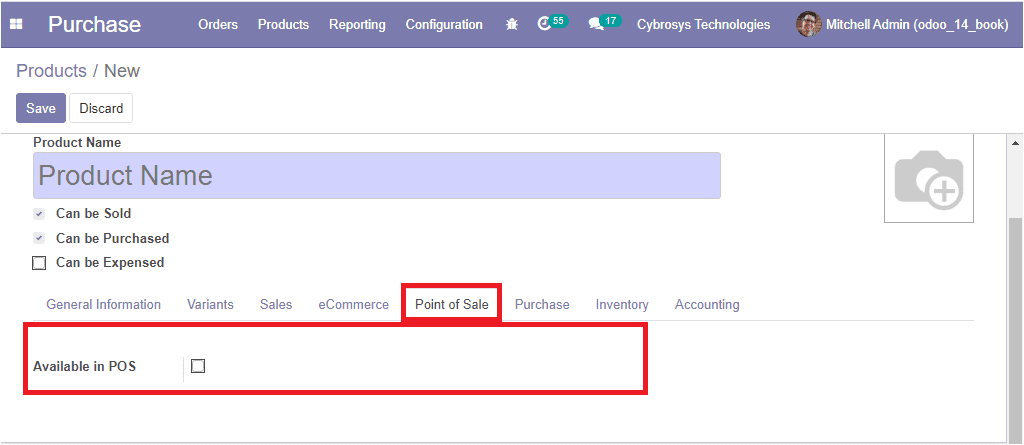Click the New breadcrumb text
The image size is (1024, 445).
[122, 71]
